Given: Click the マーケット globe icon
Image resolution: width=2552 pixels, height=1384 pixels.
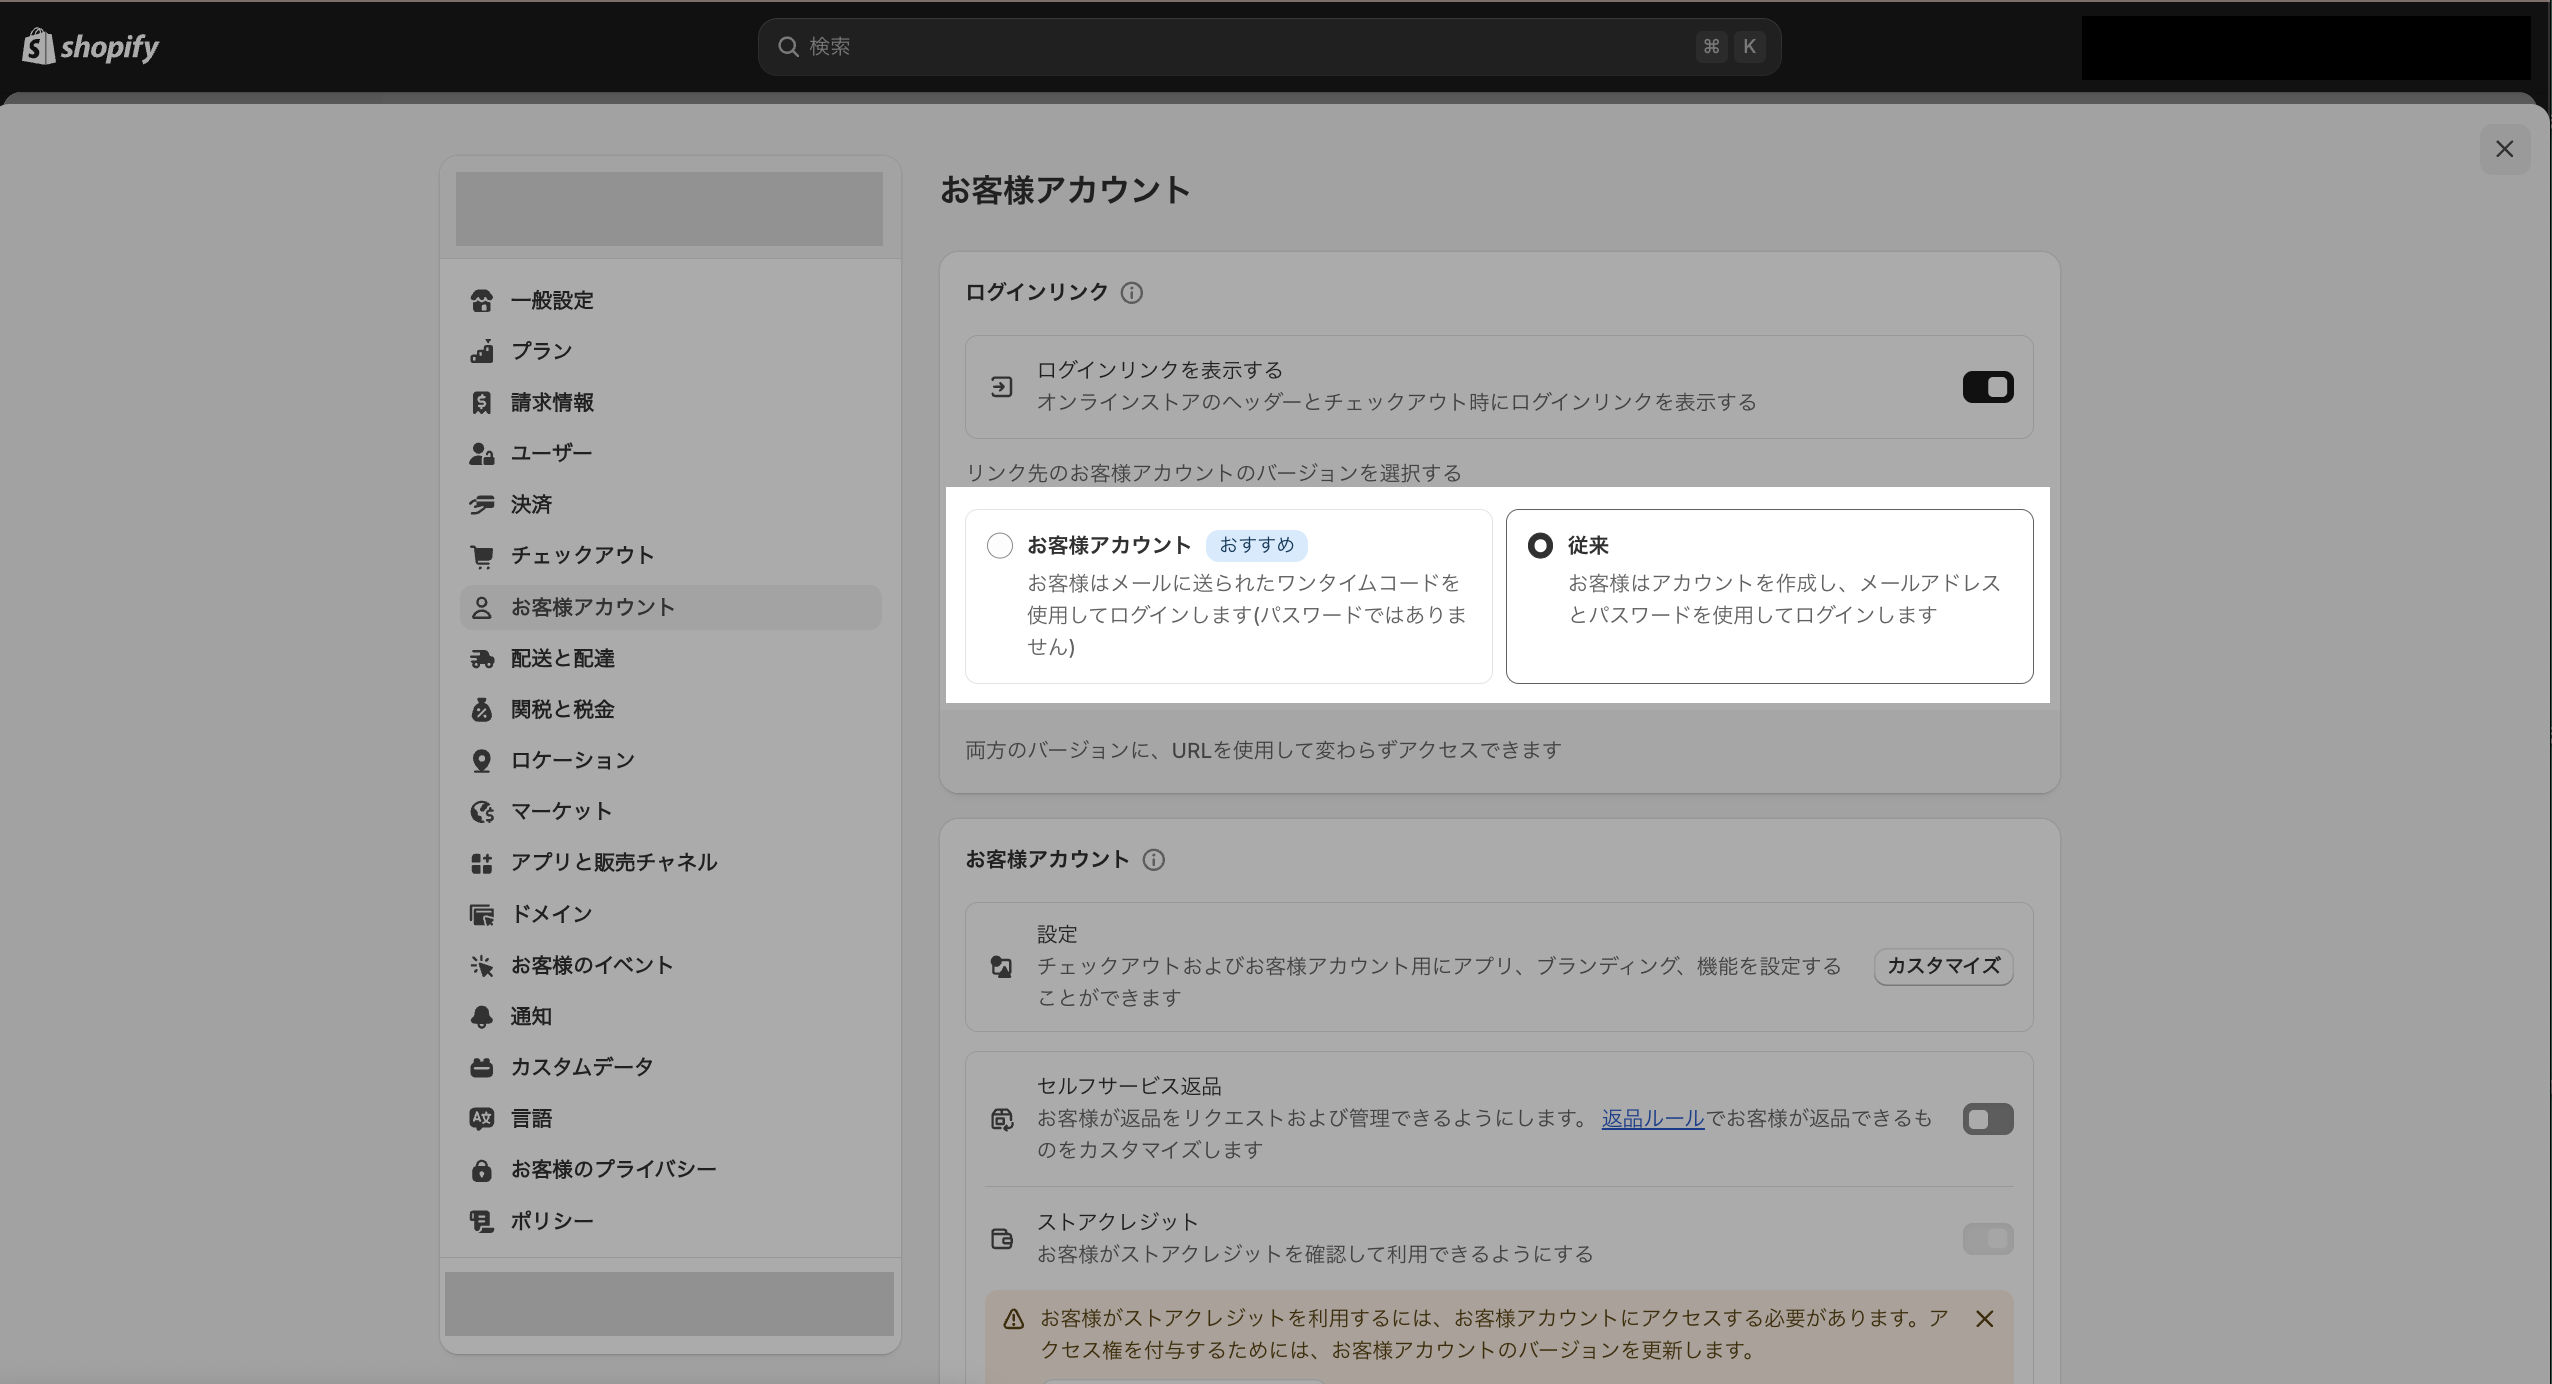Looking at the screenshot, I should pyautogui.click(x=481, y=811).
